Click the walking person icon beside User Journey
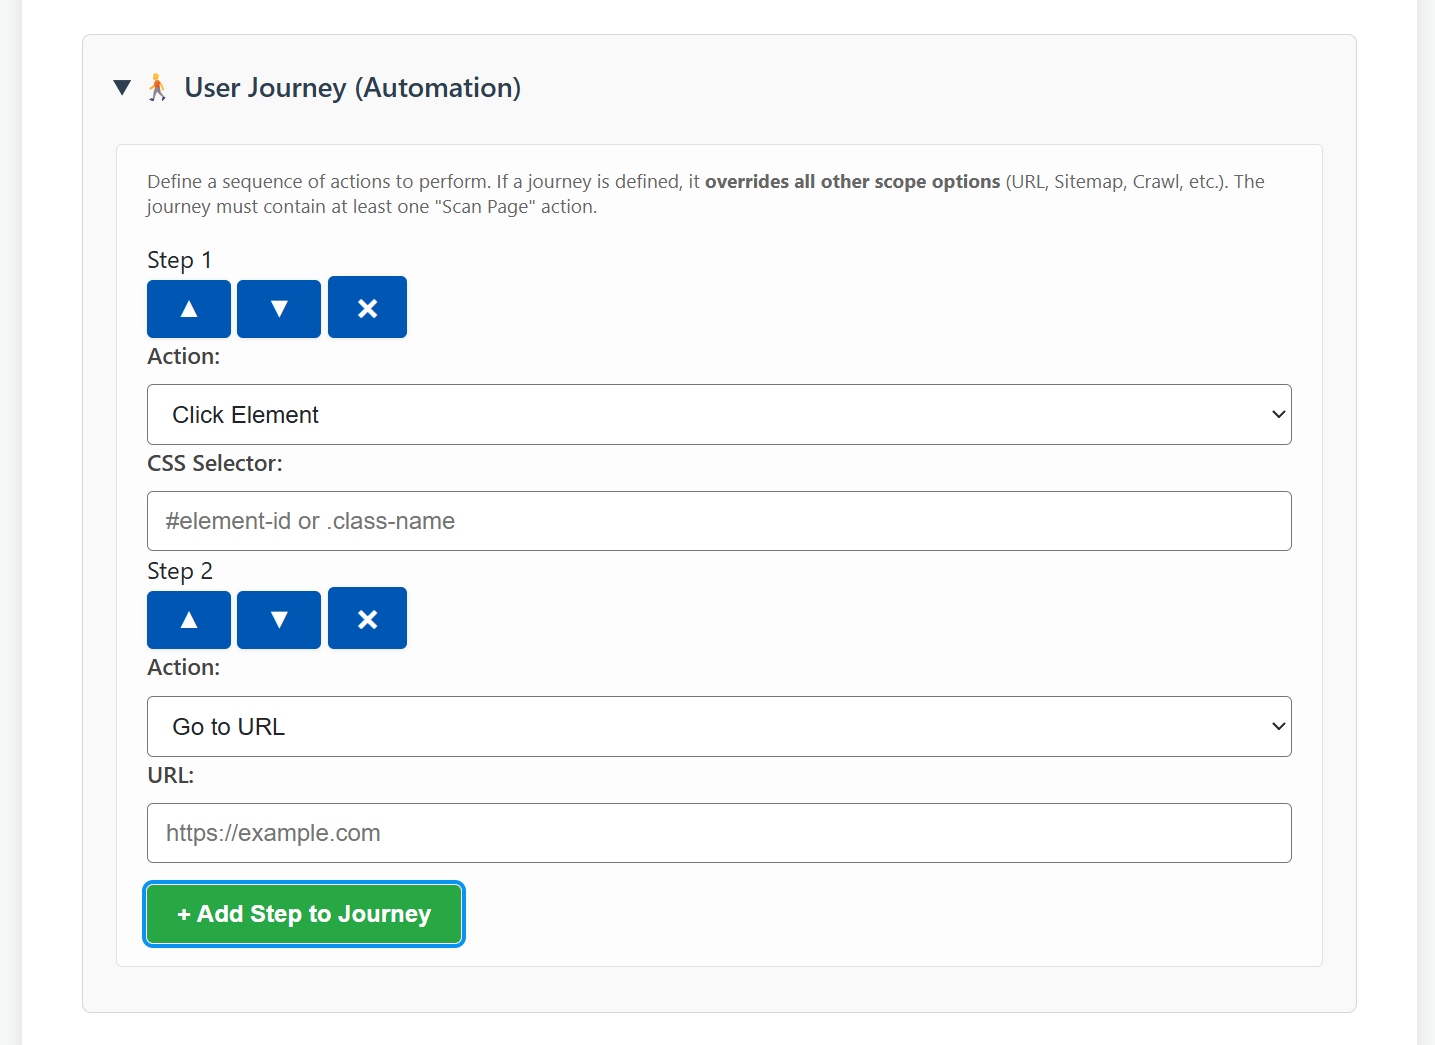The width and height of the screenshot is (1435, 1045). pos(158,88)
